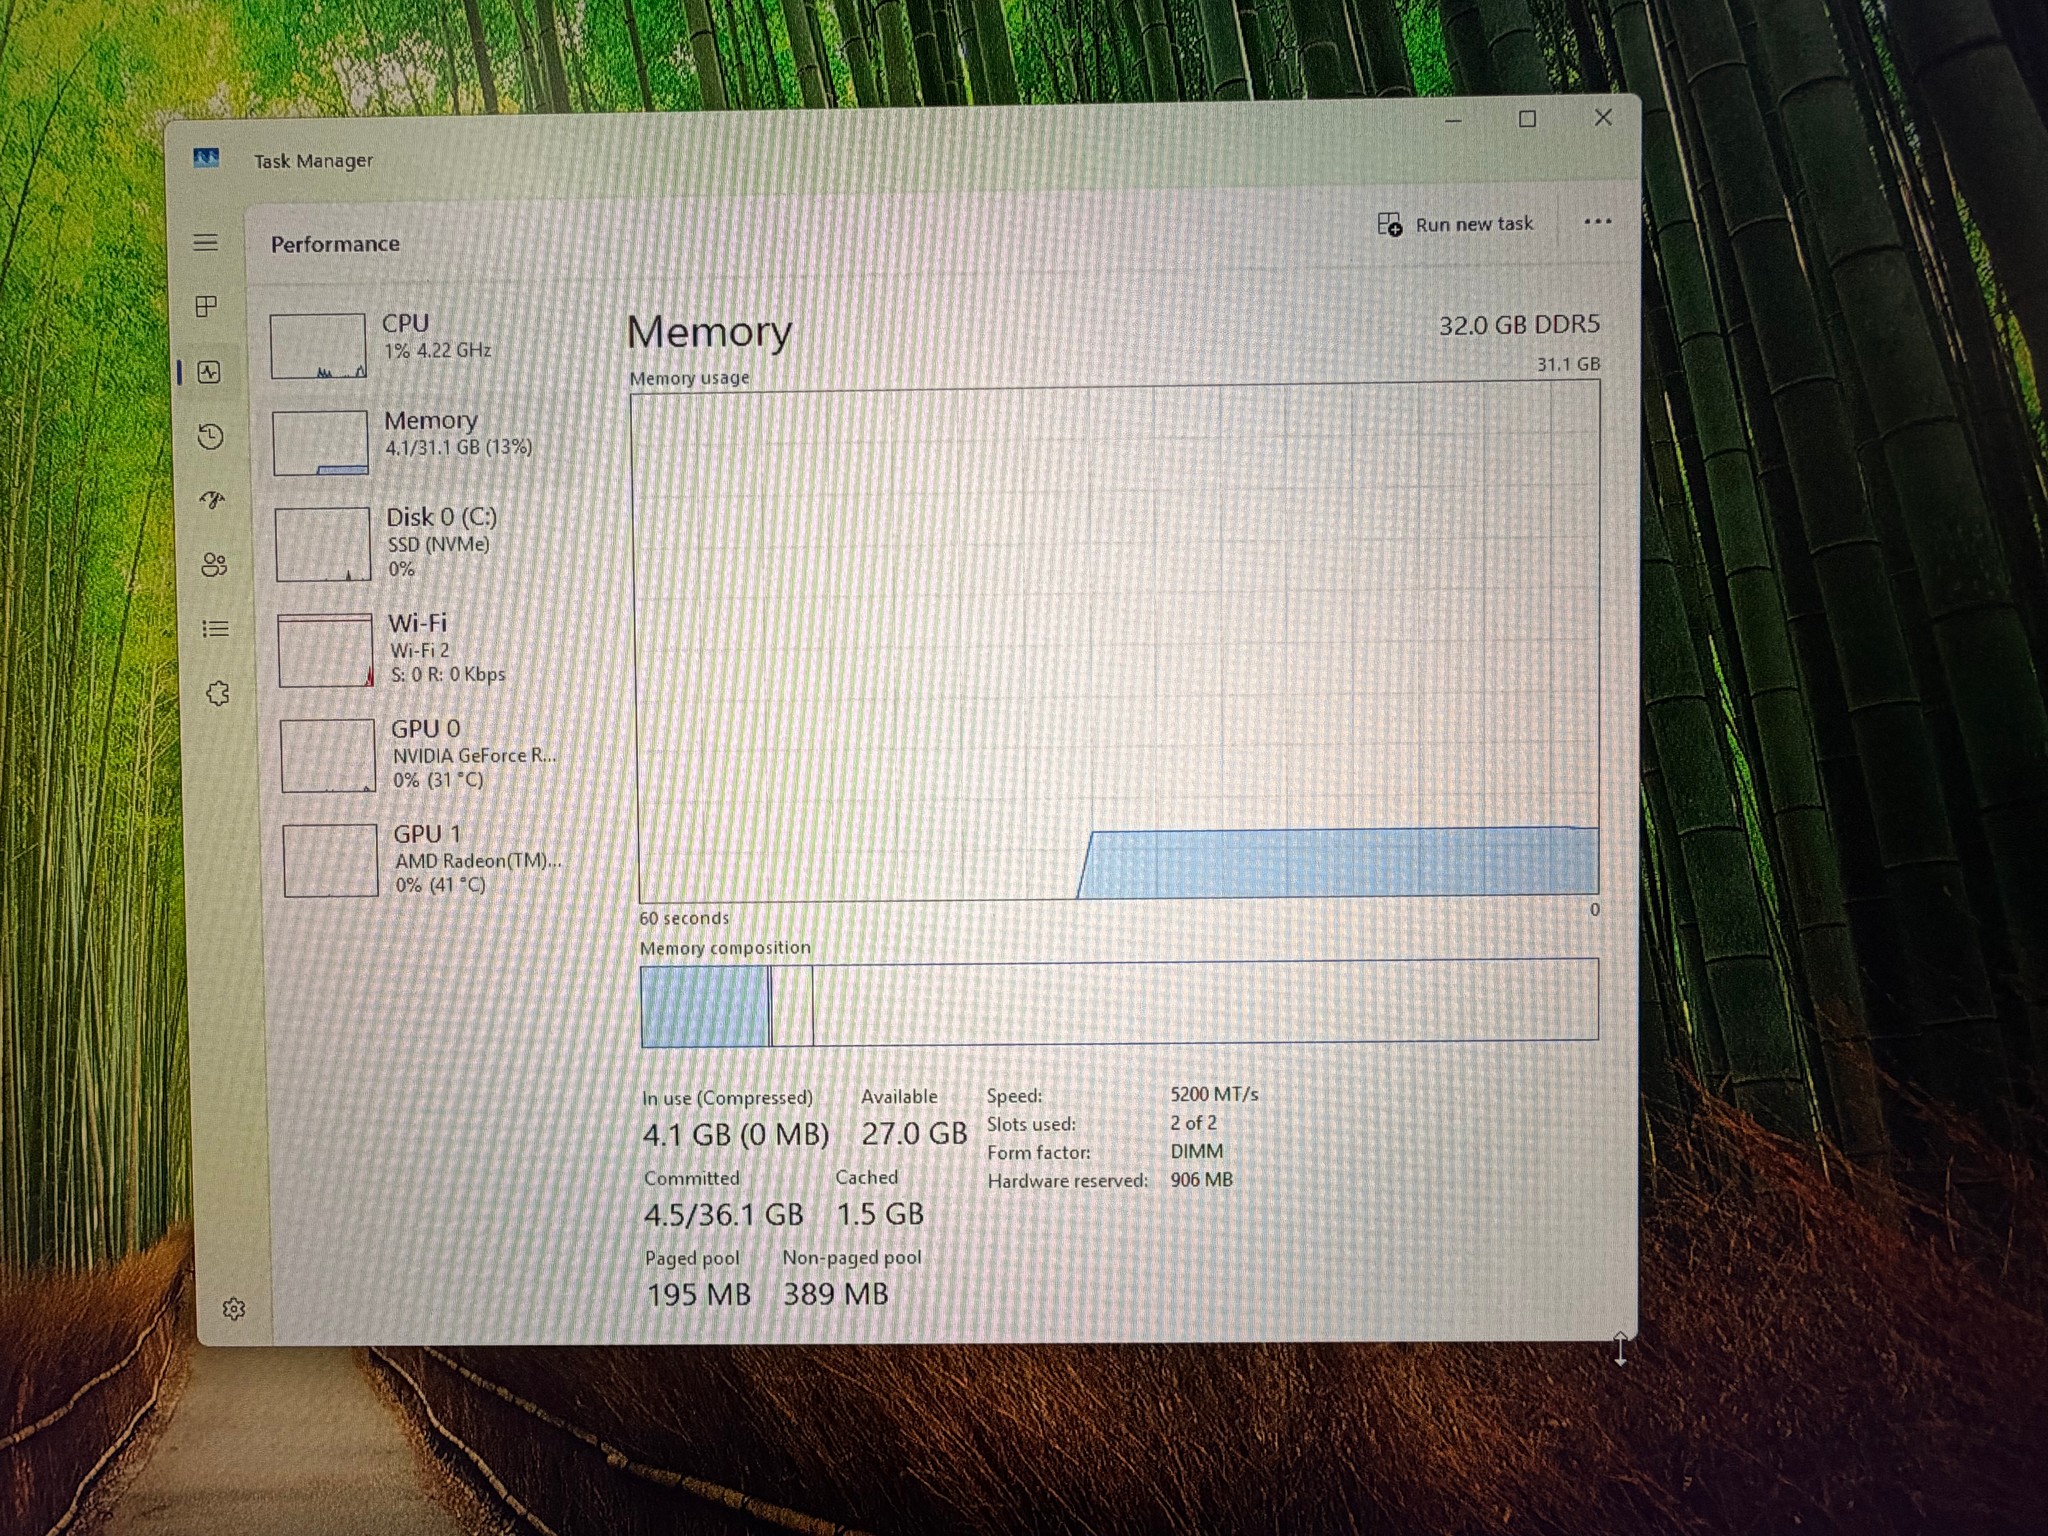Viewport: 2048px width, 1536px height.
Task: Click the Form factor DIMM value
Action: tap(1196, 1151)
